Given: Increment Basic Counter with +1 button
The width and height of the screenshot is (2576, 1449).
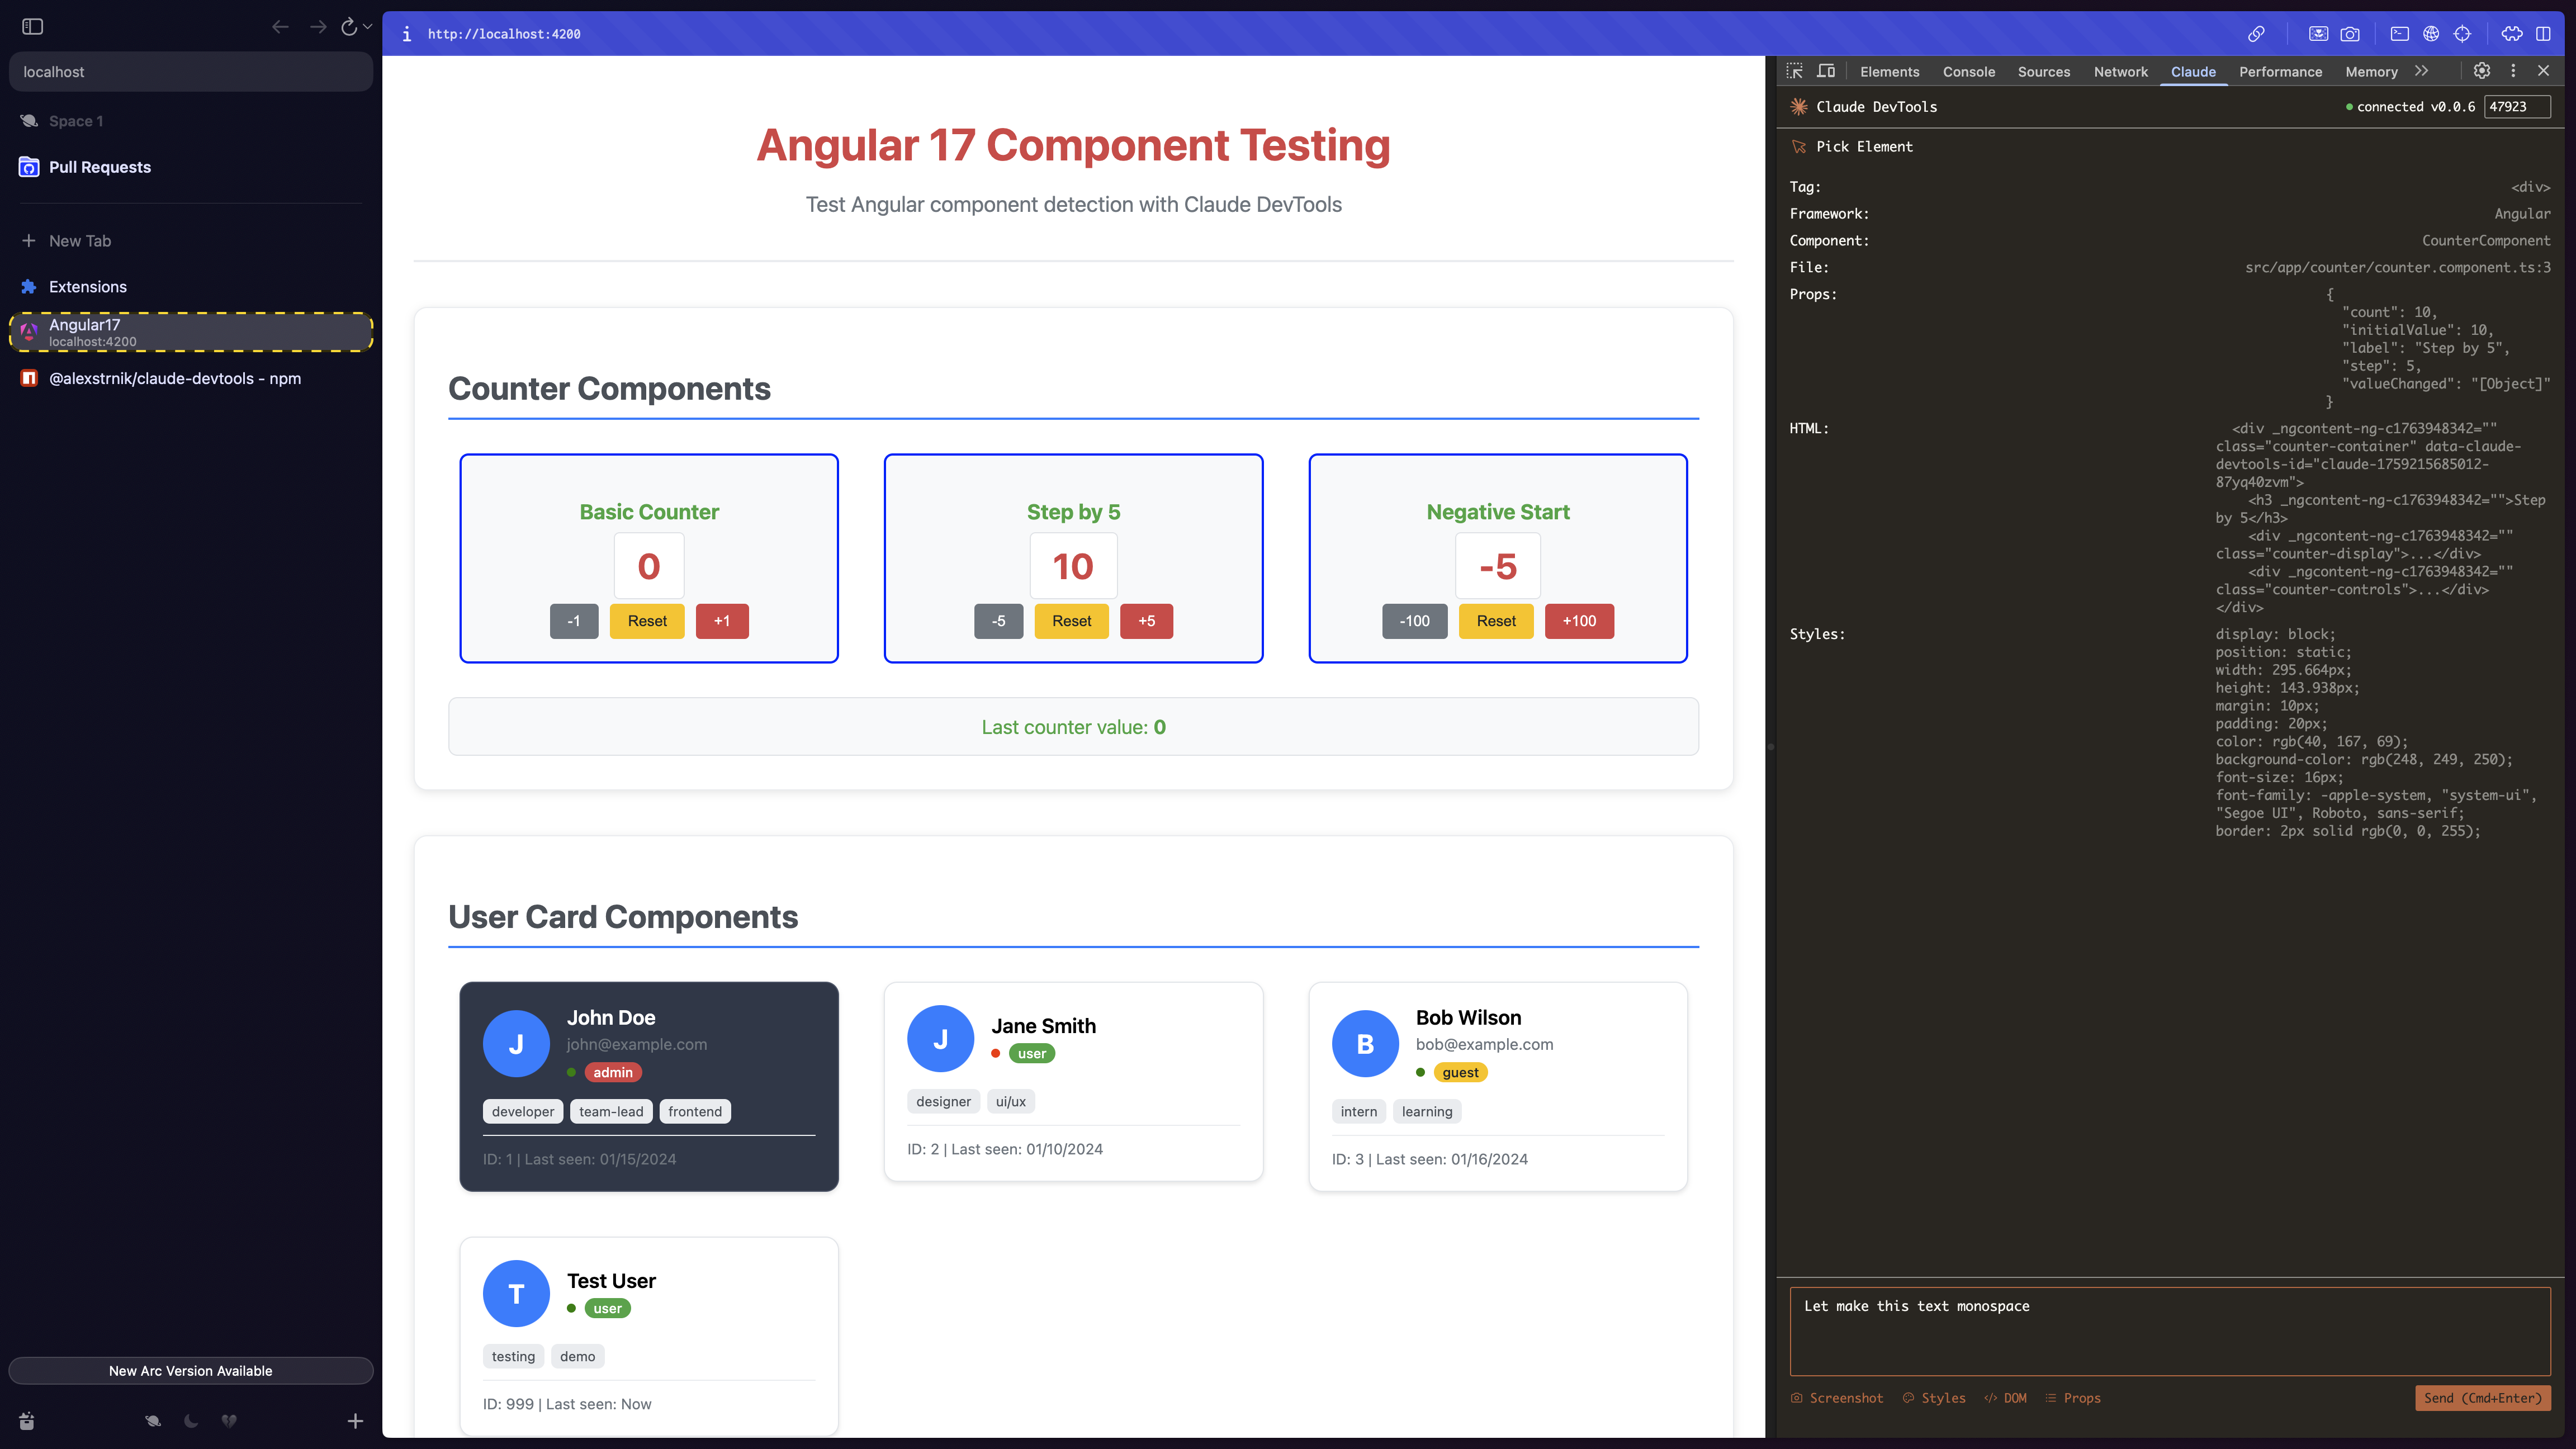Looking at the screenshot, I should click(722, 621).
